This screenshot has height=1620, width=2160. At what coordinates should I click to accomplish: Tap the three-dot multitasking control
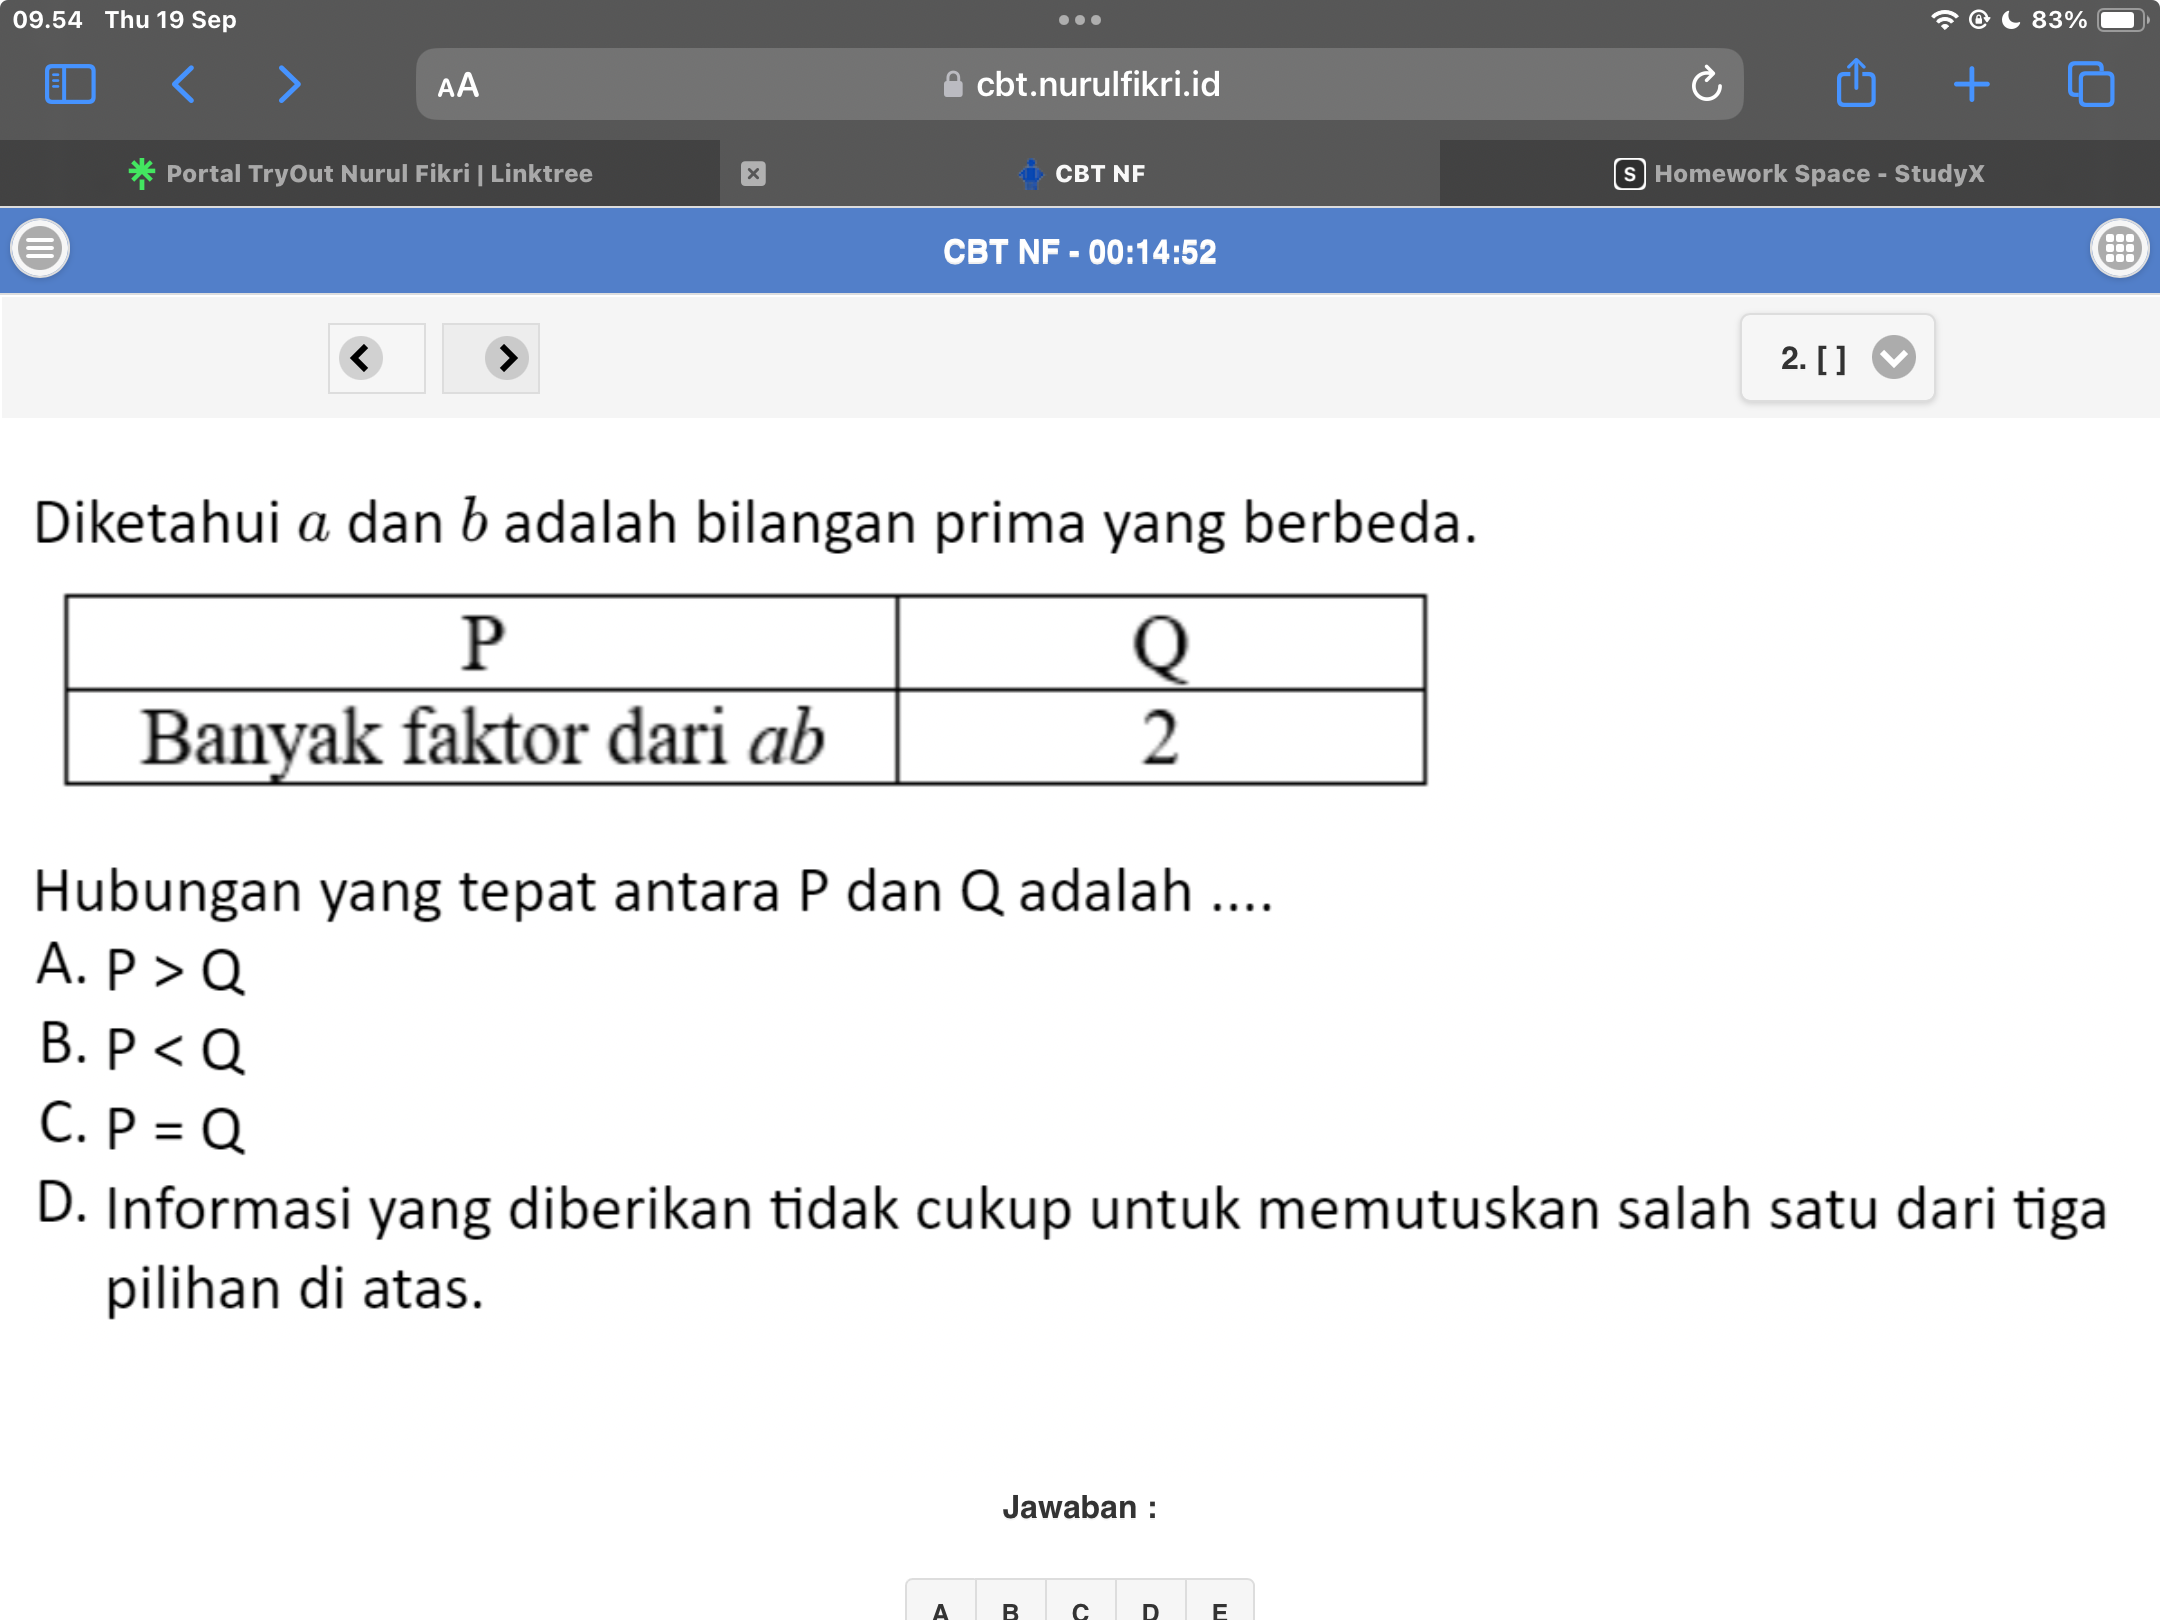tap(1080, 20)
